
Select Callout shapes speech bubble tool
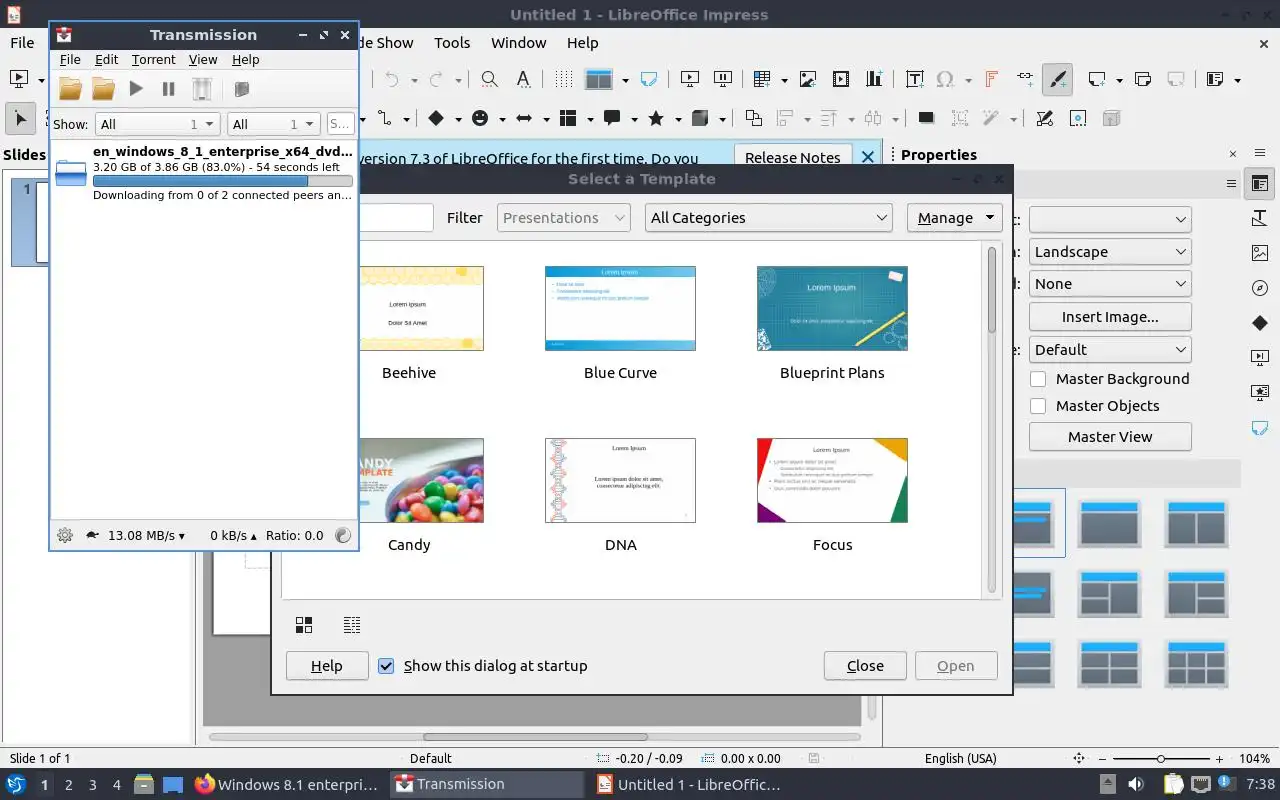(x=612, y=118)
